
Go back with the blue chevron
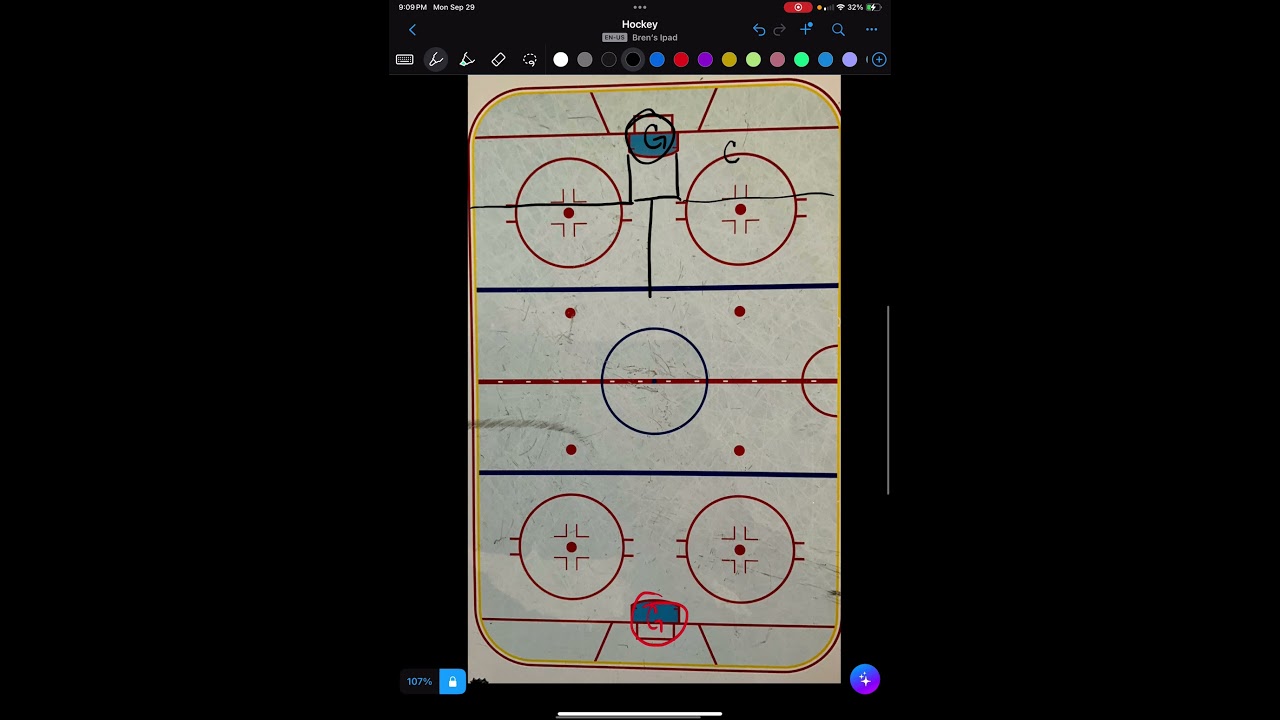pyautogui.click(x=412, y=30)
